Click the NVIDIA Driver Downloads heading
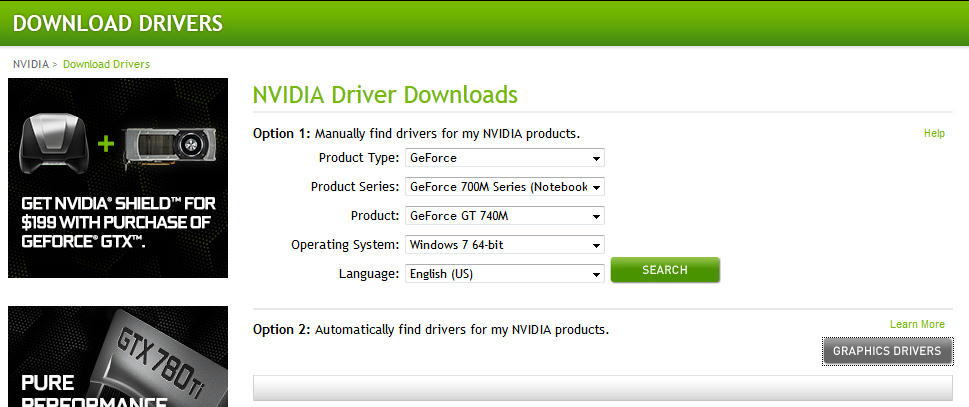Viewport: 969px width, 407px height. 385,95
